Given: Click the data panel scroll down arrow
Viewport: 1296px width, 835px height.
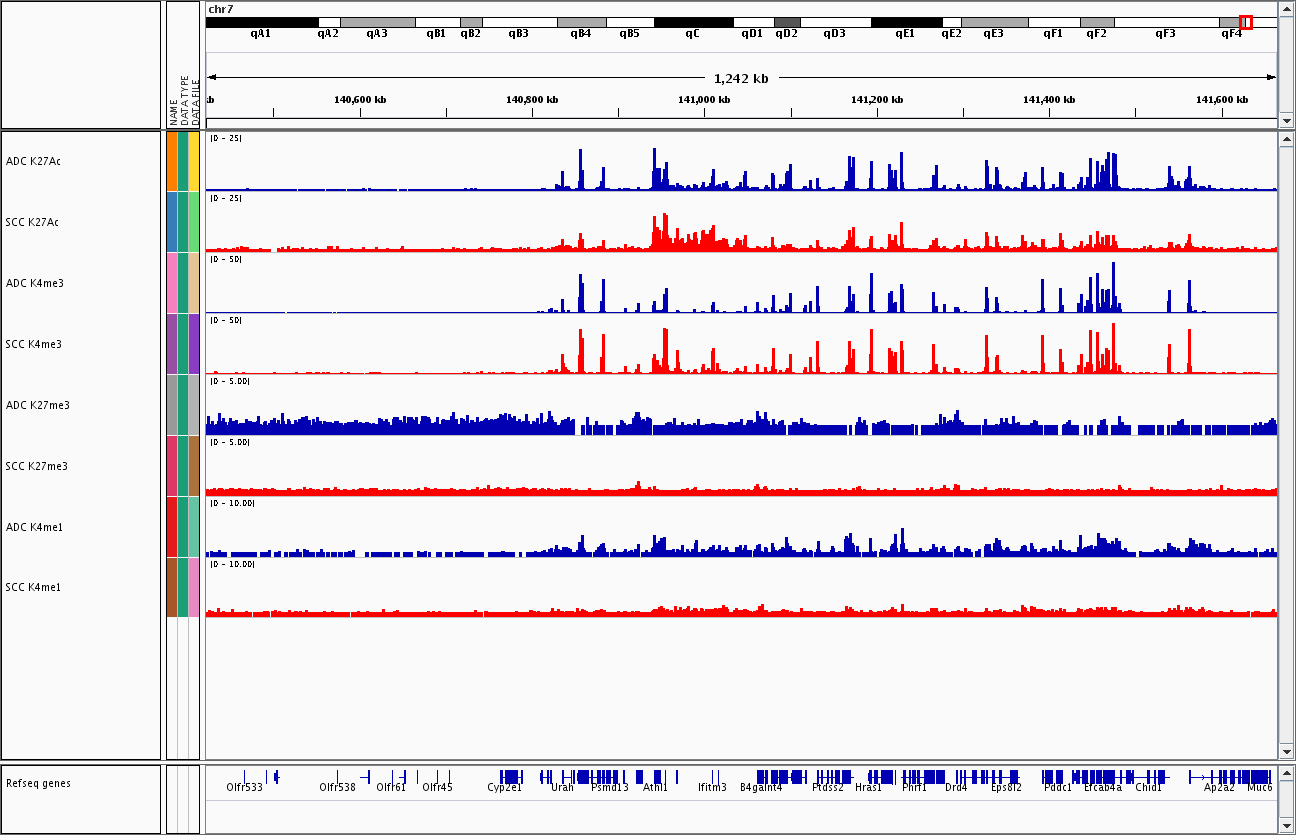Looking at the screenshot, I should coord(1286,751).
